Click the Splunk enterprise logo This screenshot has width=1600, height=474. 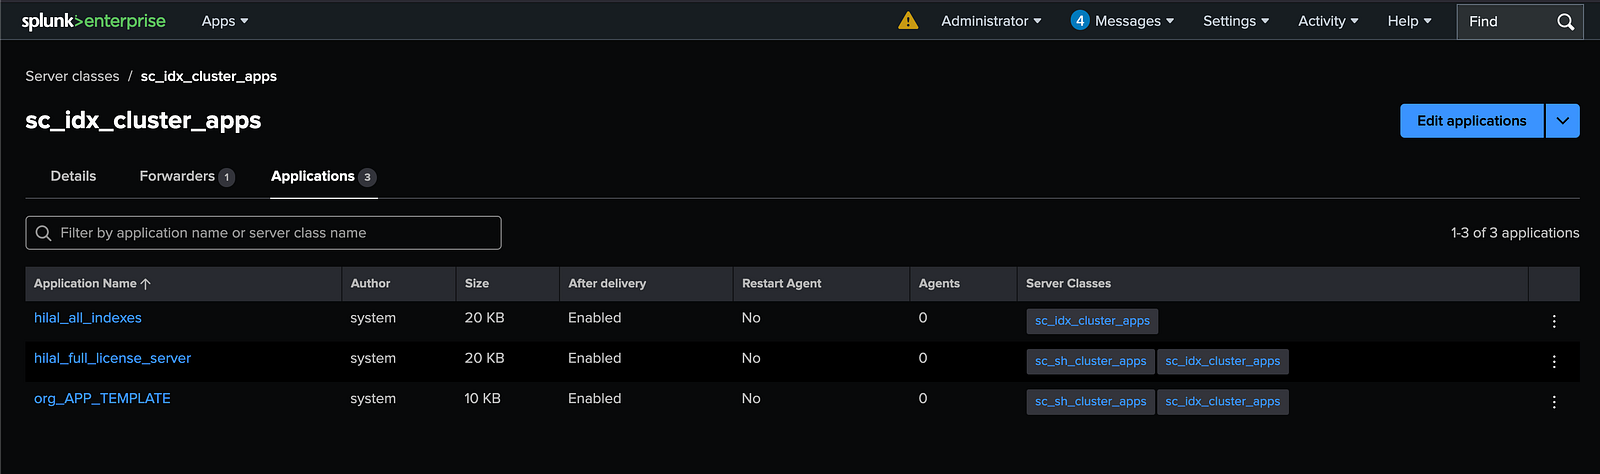(94, 21)
